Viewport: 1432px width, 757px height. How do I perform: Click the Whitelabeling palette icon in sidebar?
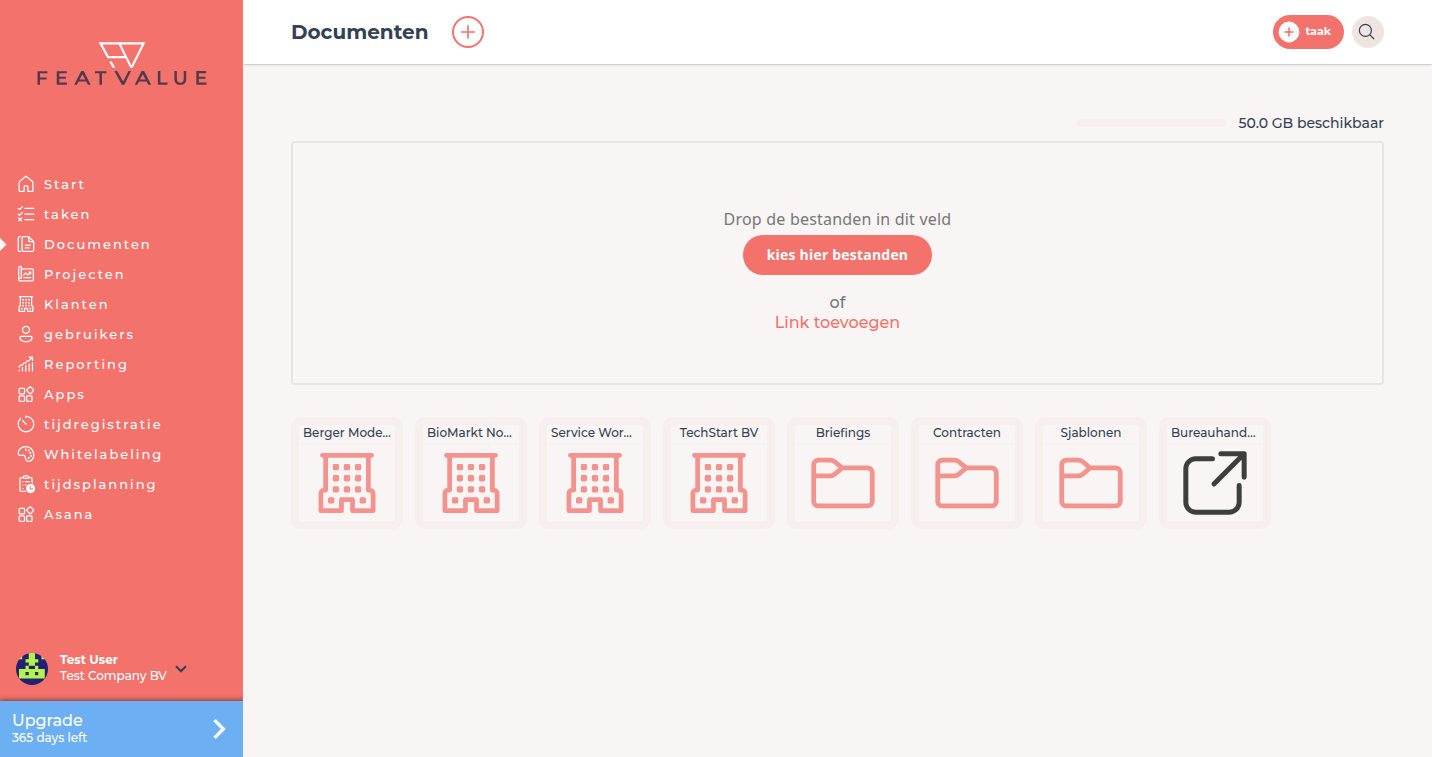pos(26,454)
